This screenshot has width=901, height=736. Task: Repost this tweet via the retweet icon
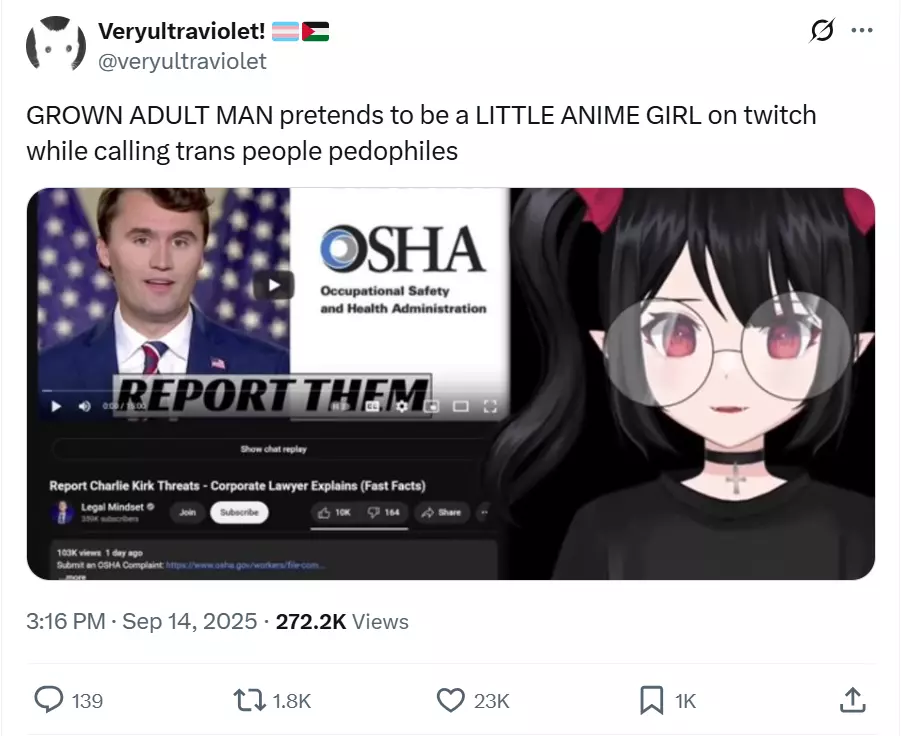pyautogui.click(x=249, y=700)
